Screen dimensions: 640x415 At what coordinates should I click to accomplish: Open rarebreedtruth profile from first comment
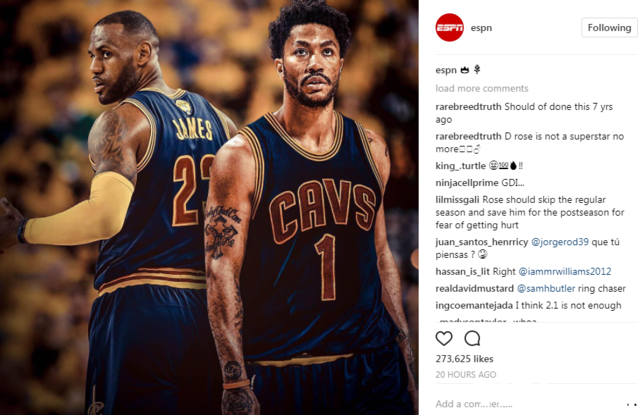pos(468,107)
